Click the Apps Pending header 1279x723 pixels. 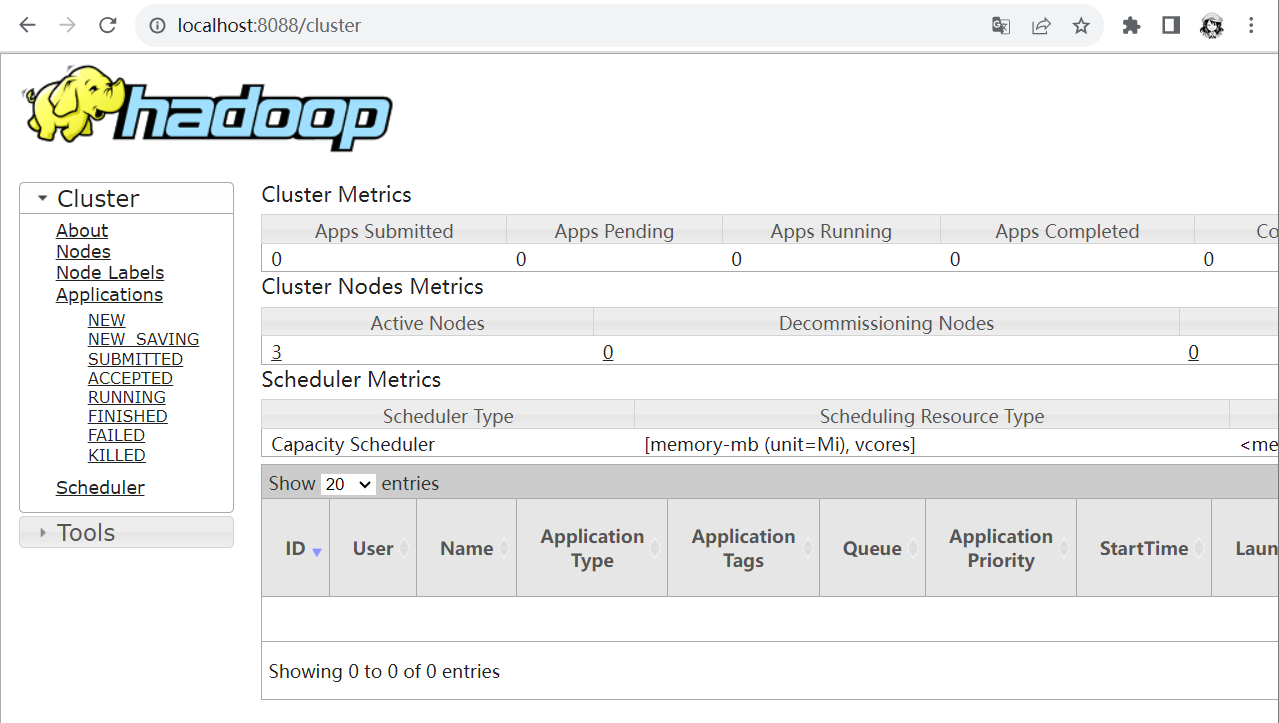[x=614, y=231]
